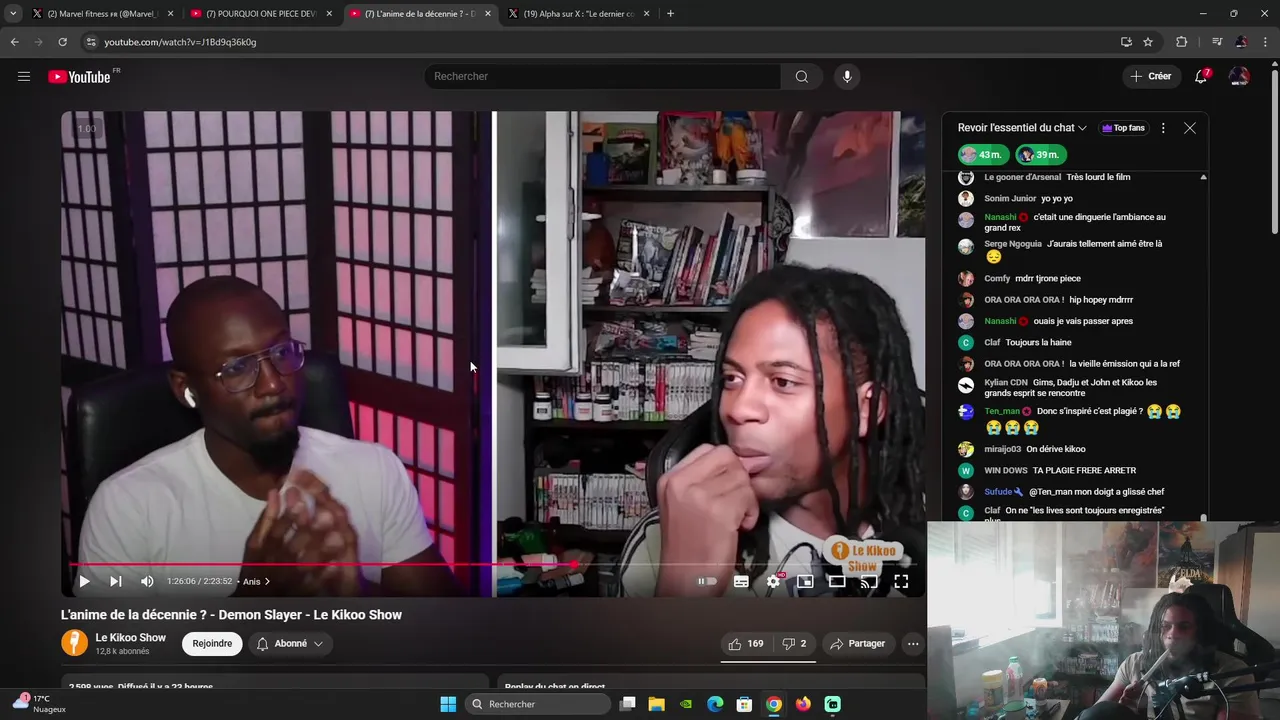Viewport: 1280px width, 720px height.
Task: Open the account avatar menu
Action: (x=1239, y=76)
